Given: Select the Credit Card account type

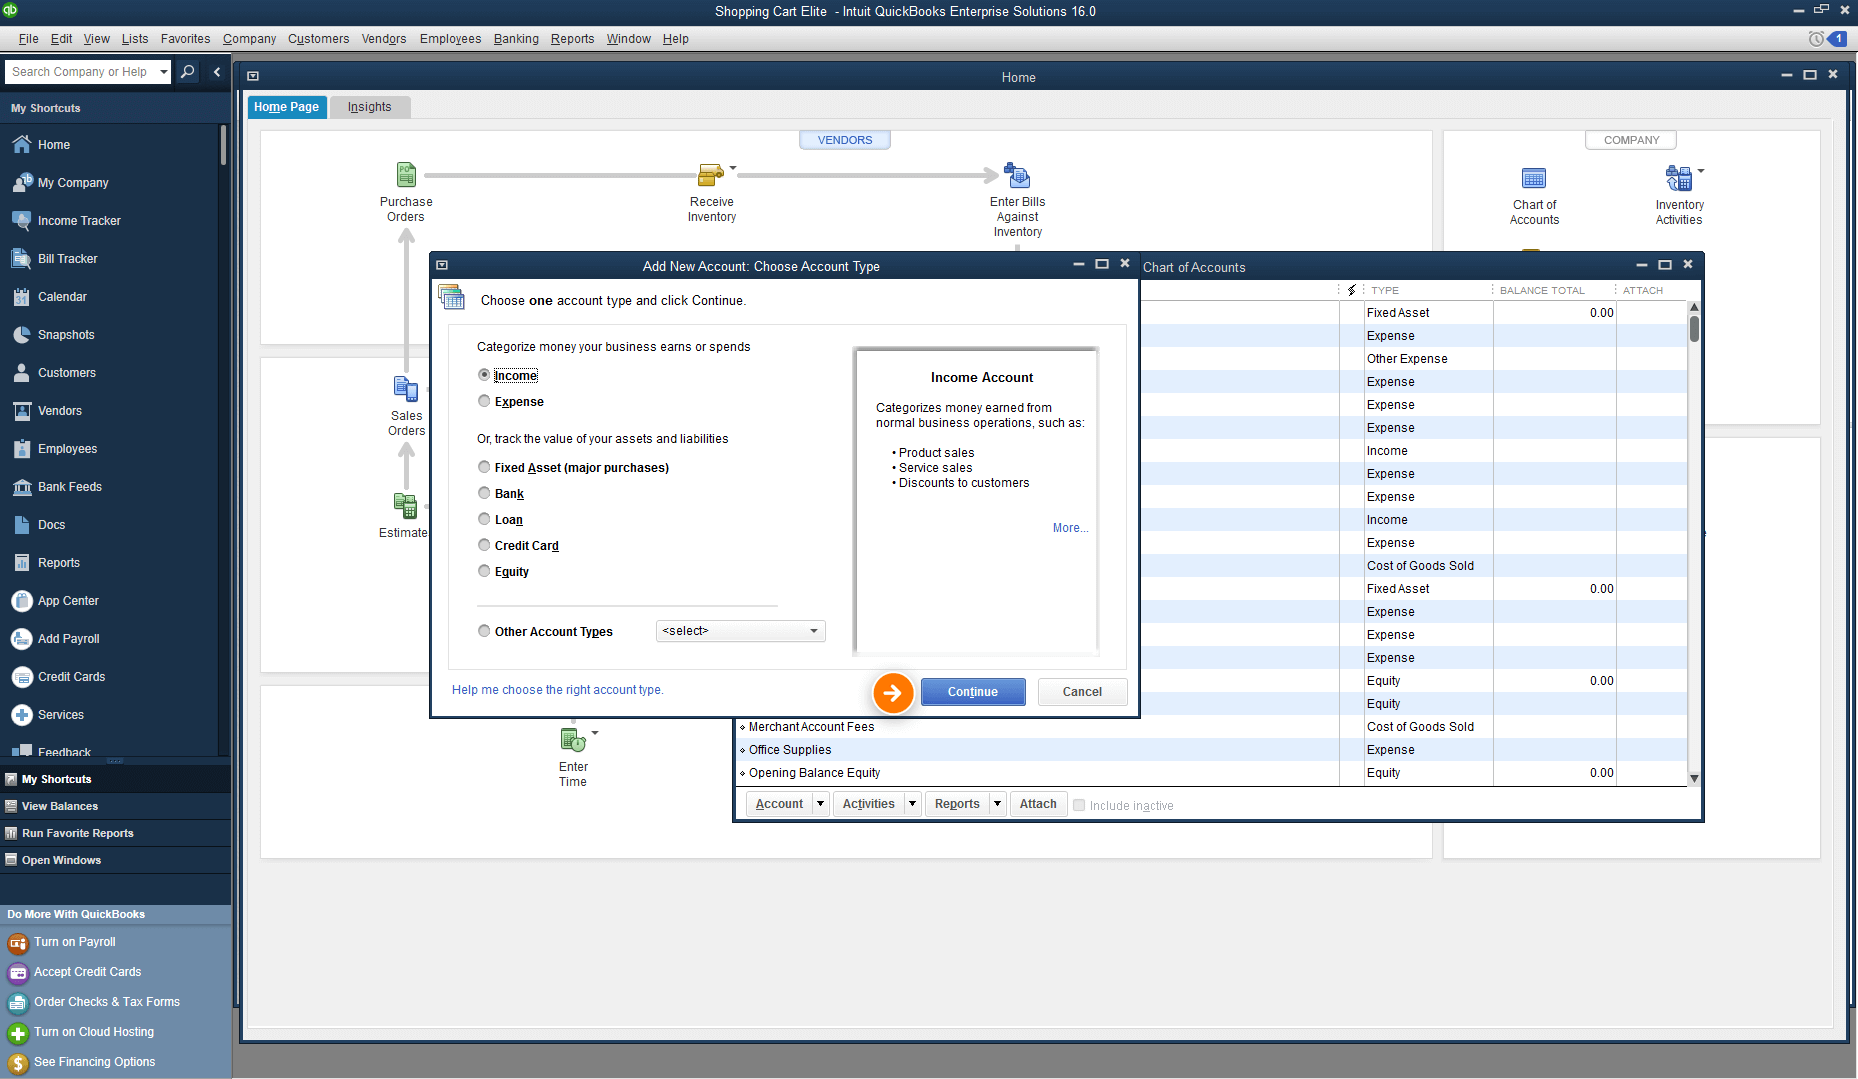Looking at the screenshot, I should (x=484, y=545).
